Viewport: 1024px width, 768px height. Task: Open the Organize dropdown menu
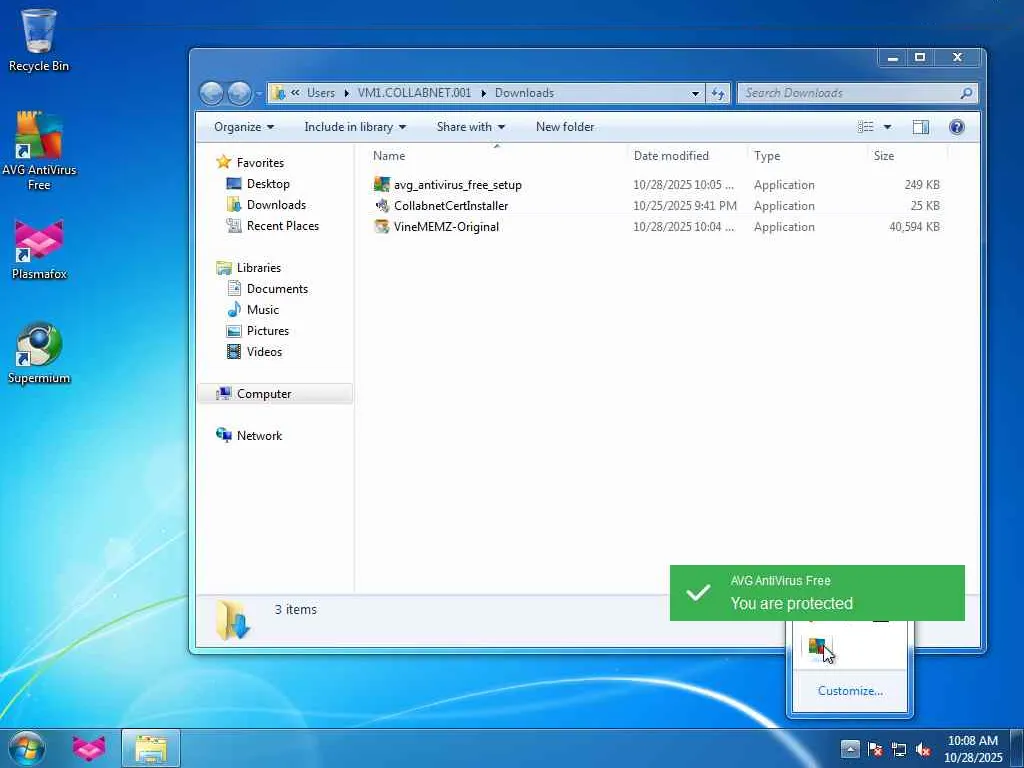pyautogui.click(x=244, y=127)
